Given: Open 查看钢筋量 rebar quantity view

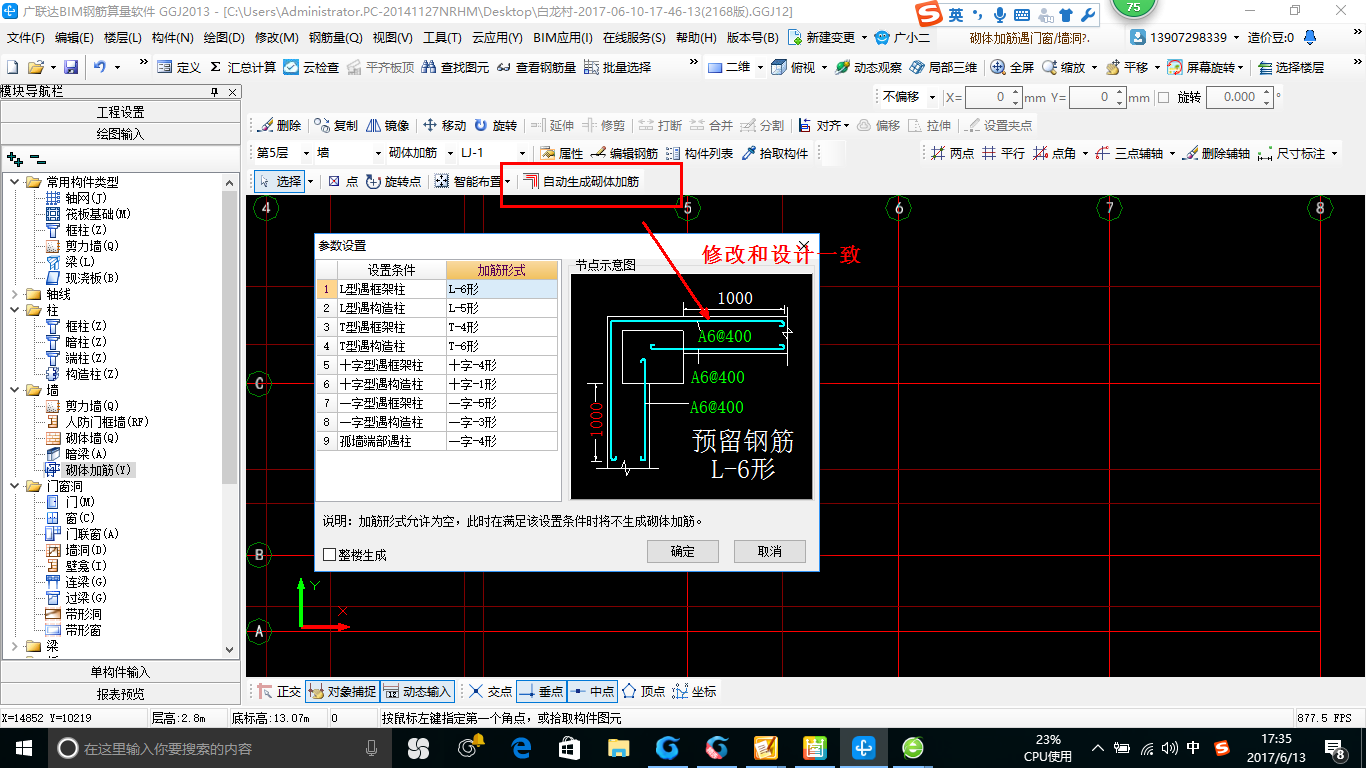Looking at the screenshot, I should [x=536, y=67].
